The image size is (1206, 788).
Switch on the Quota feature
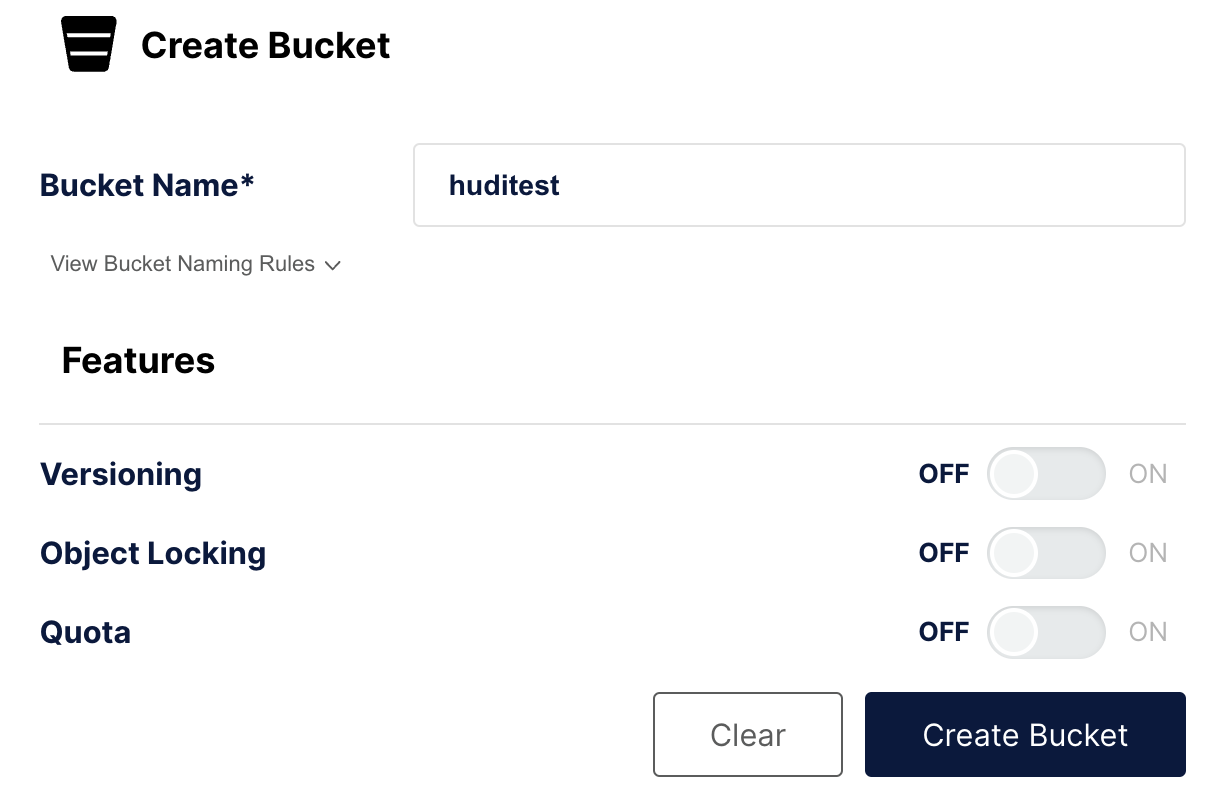pyautogui.click(x=1046, y=632)
